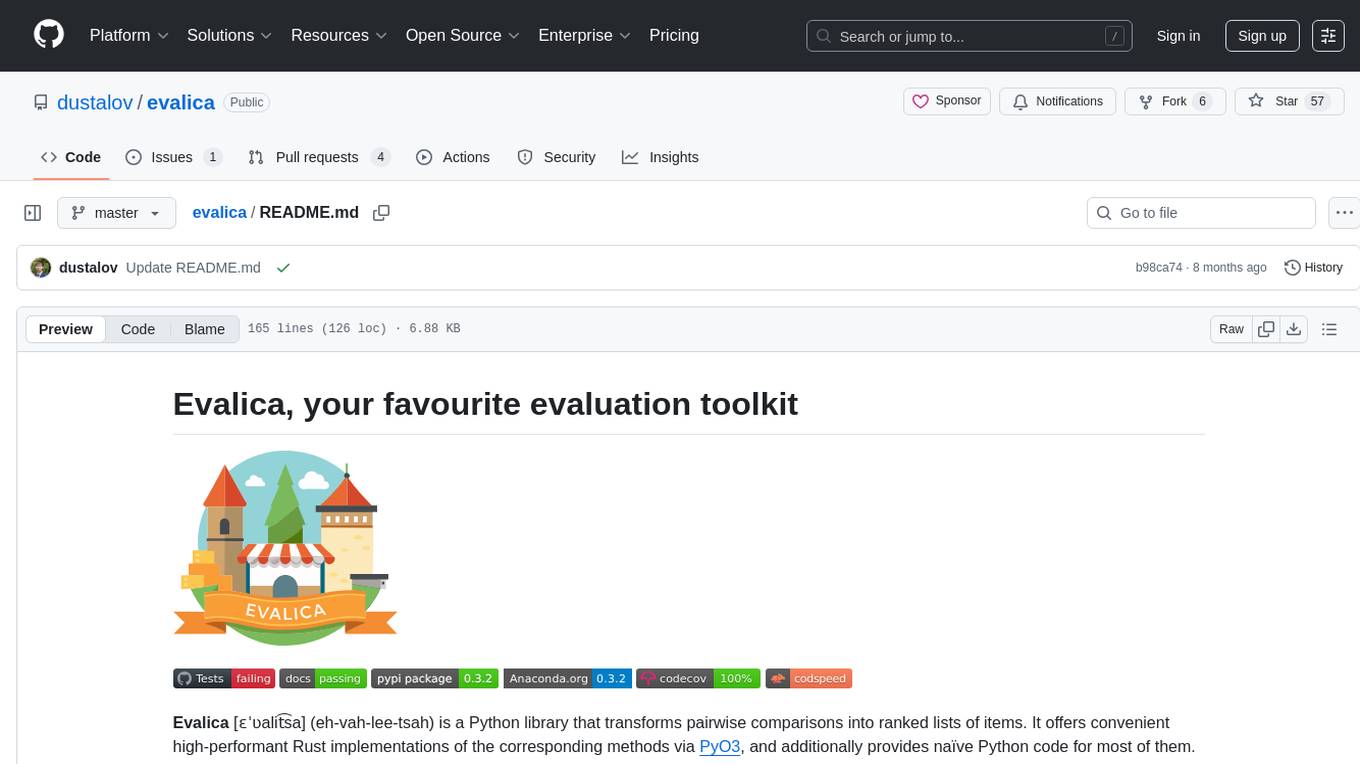Click the Star count 57
This screenshot has width=1360, height=764.
pos(1317,101)
